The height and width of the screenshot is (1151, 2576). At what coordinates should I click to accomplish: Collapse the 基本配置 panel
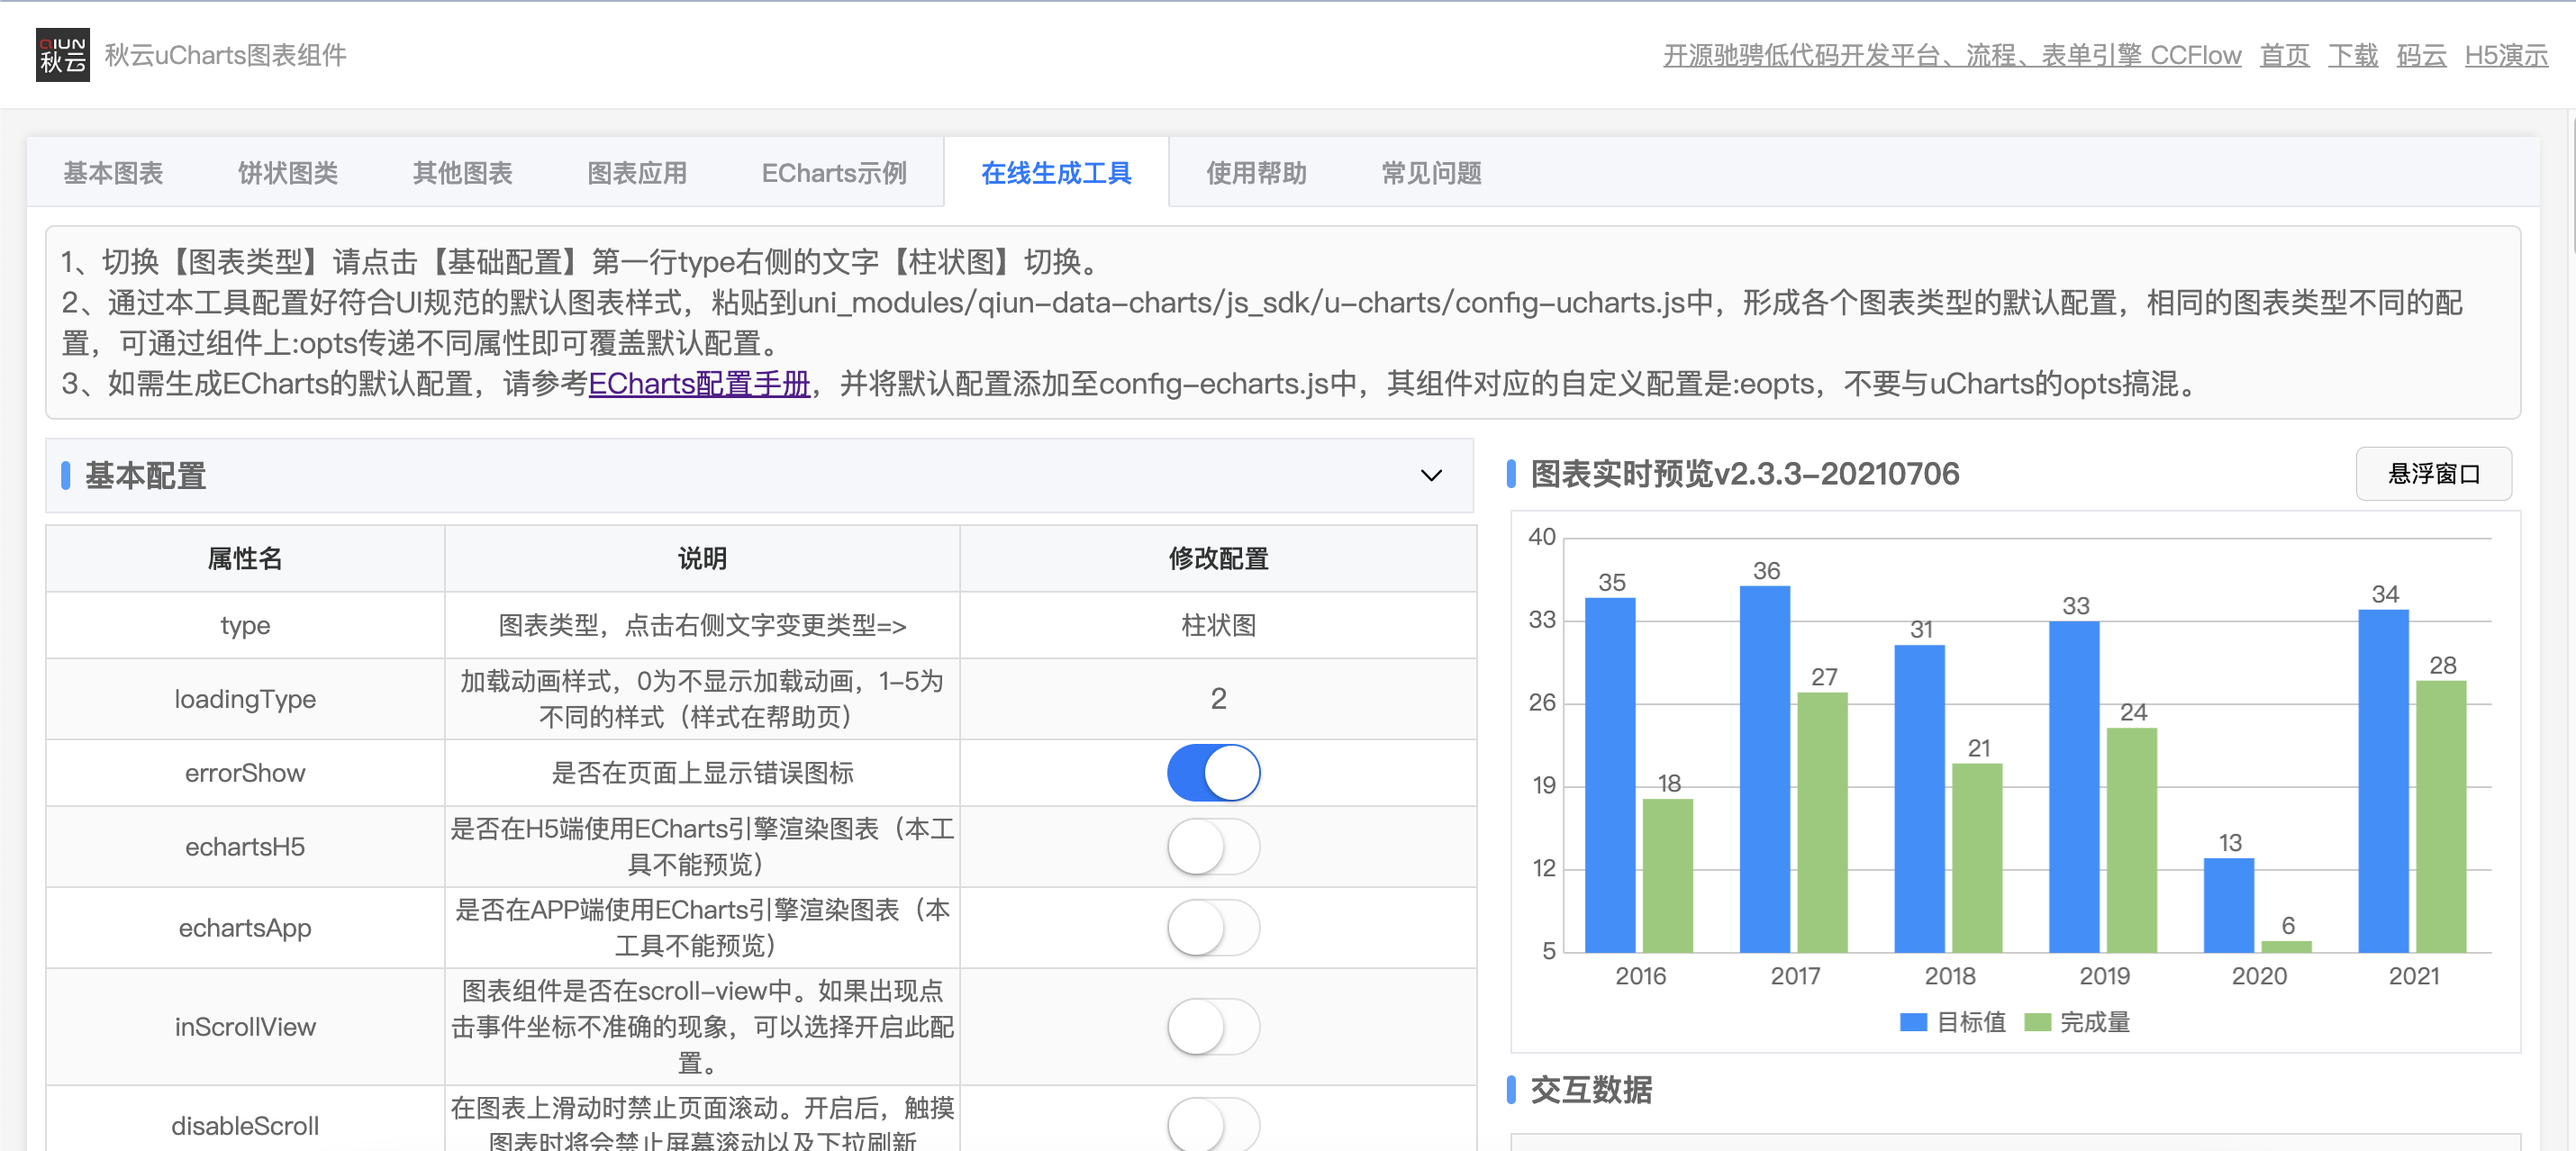pyautogui.click(x=1430, y=476)
